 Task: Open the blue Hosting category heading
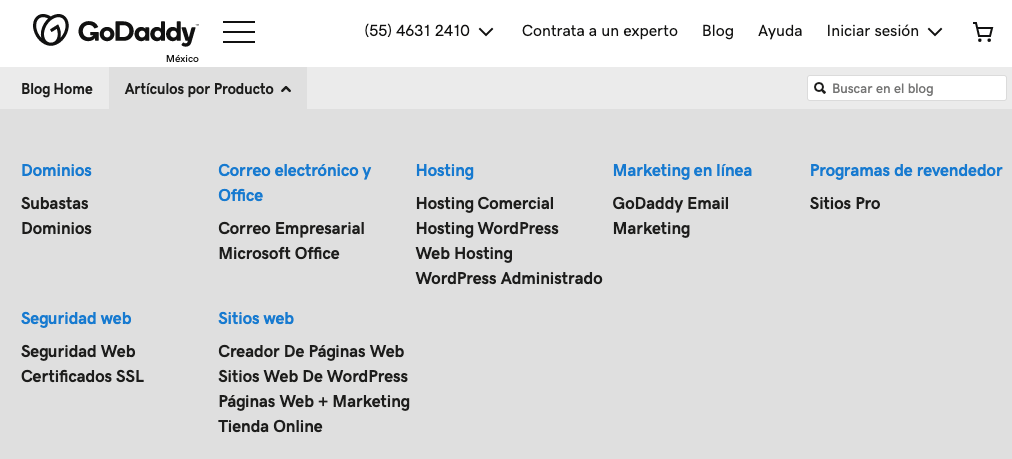(x=445, y=170)
